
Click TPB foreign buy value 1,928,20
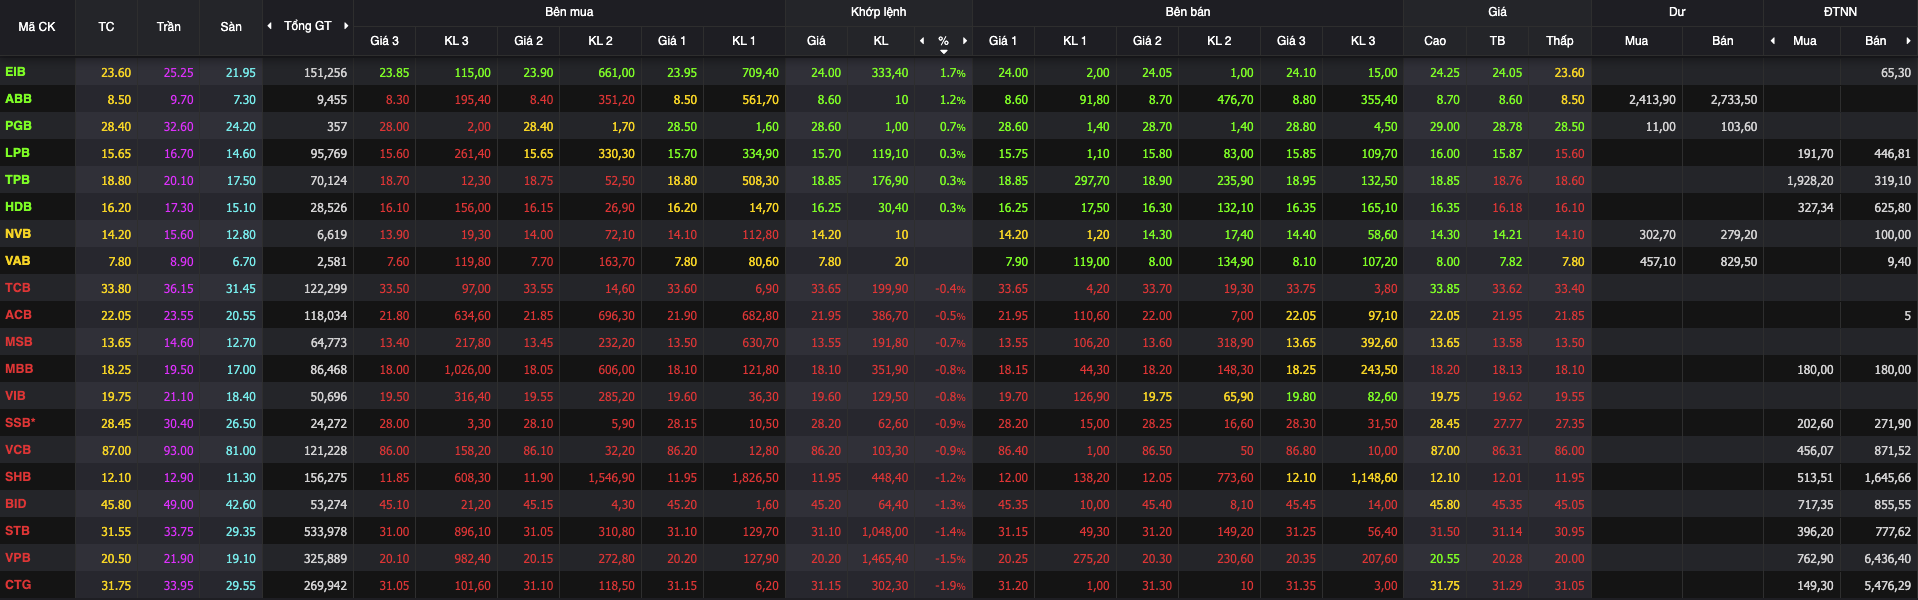click(1810, 181)
